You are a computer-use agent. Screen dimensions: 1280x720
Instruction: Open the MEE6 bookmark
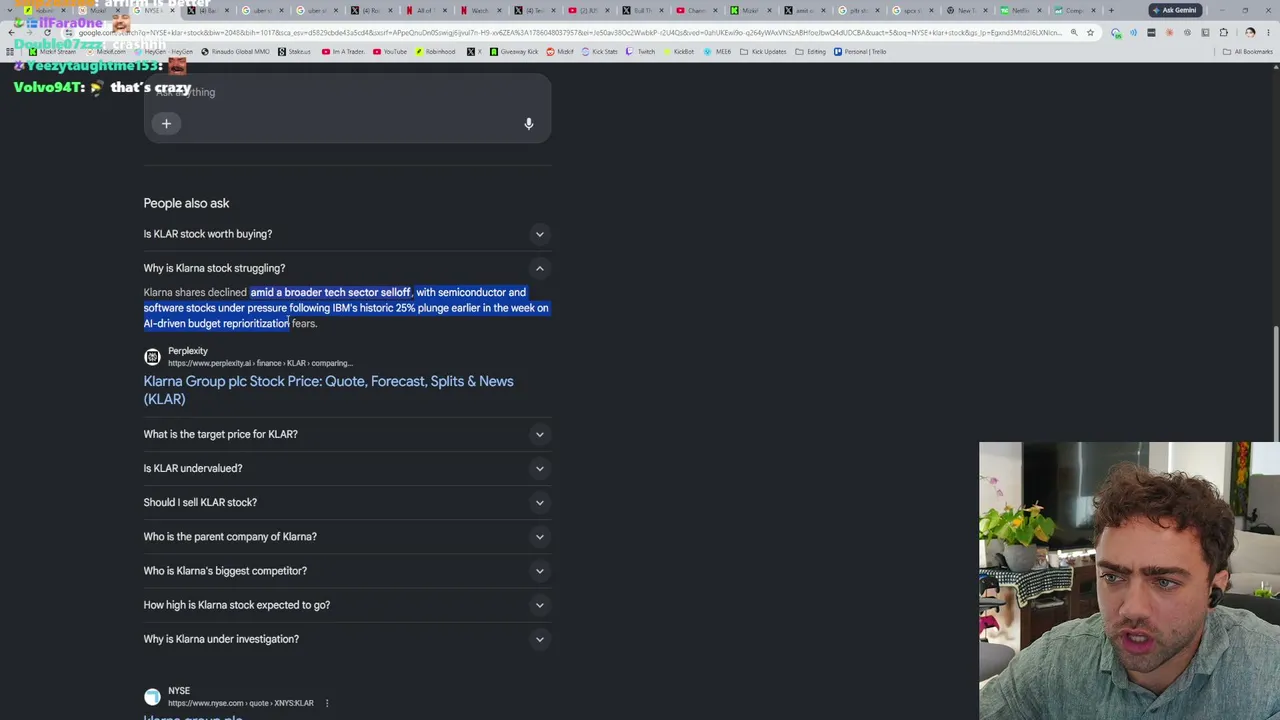[x=717, y=51]
